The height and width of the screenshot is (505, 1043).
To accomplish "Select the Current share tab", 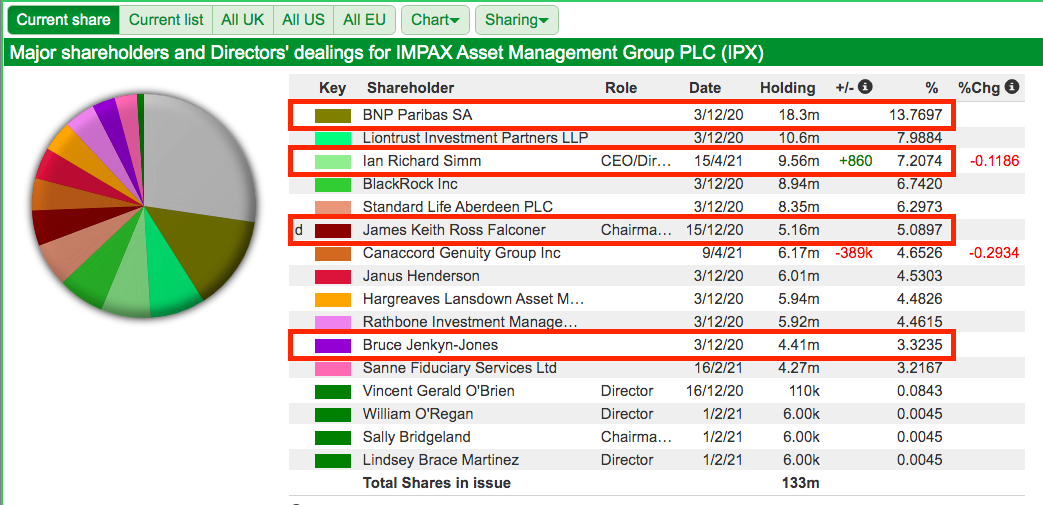I will point(63,20).
